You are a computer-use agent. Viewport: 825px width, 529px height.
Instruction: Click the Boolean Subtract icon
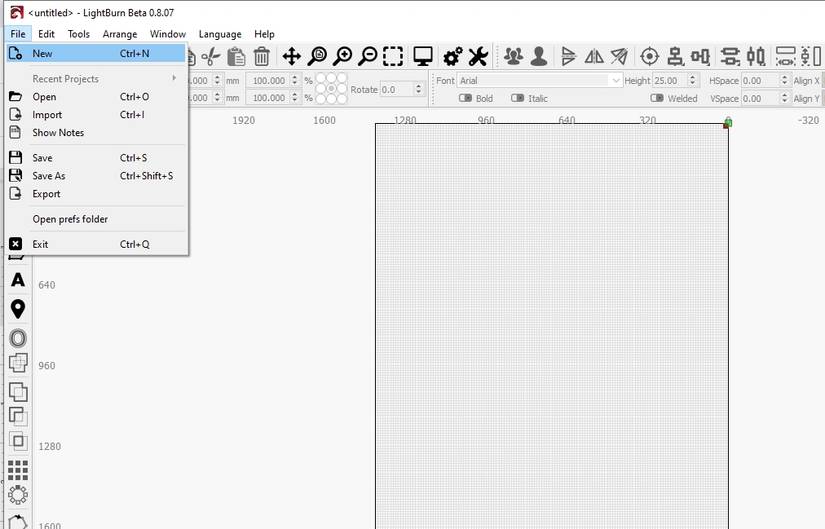(x=18, y=416)
